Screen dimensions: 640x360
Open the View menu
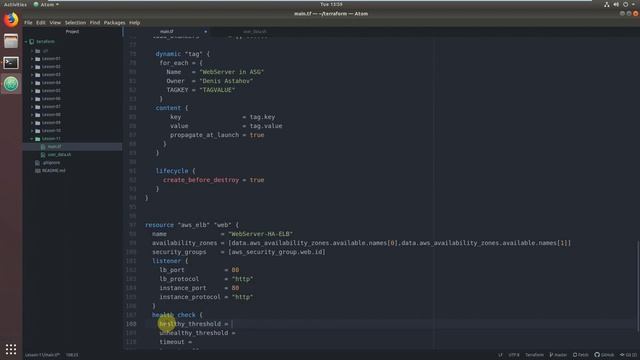55,23
